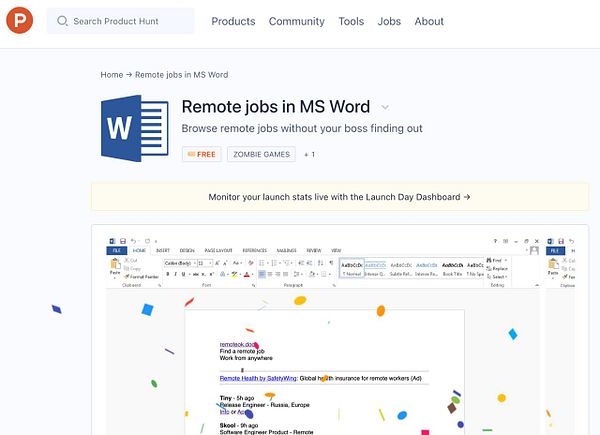This screenshot has height=435, width=600.
Task: Click Replace in the Editing group
Action: coord(497,269)
